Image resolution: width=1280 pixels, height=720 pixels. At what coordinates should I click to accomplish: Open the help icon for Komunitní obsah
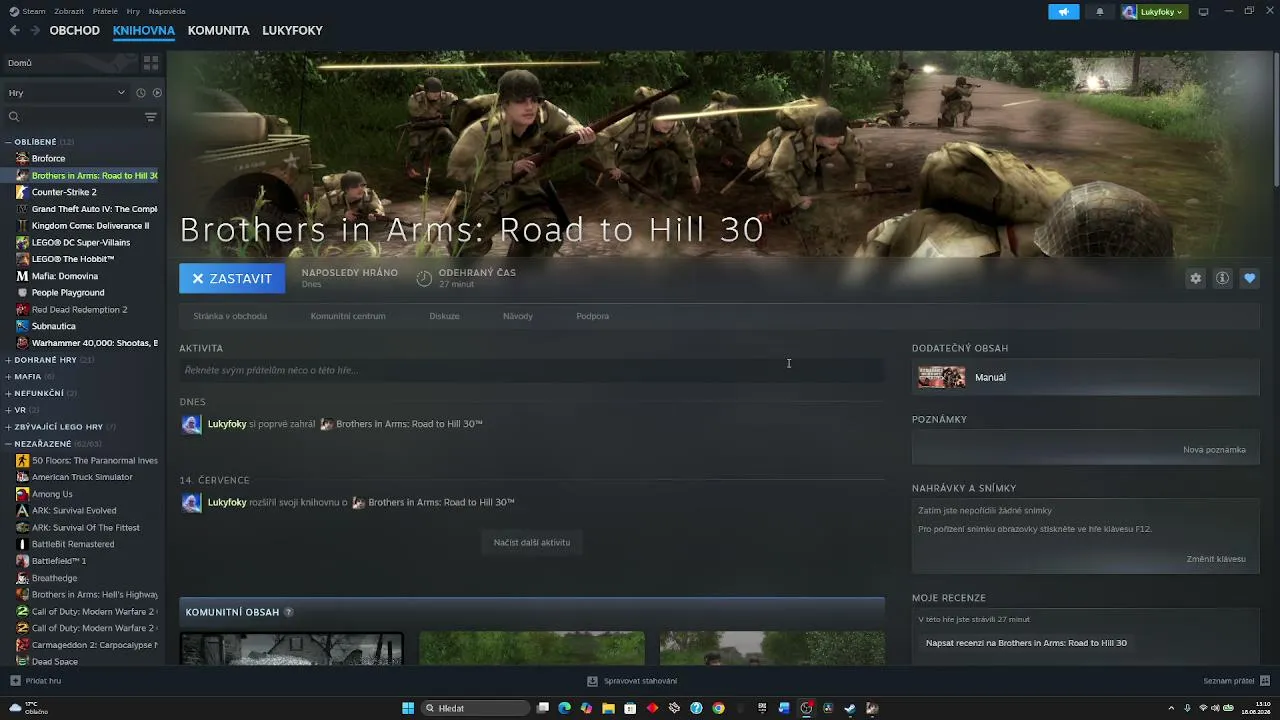click(289, 612)
